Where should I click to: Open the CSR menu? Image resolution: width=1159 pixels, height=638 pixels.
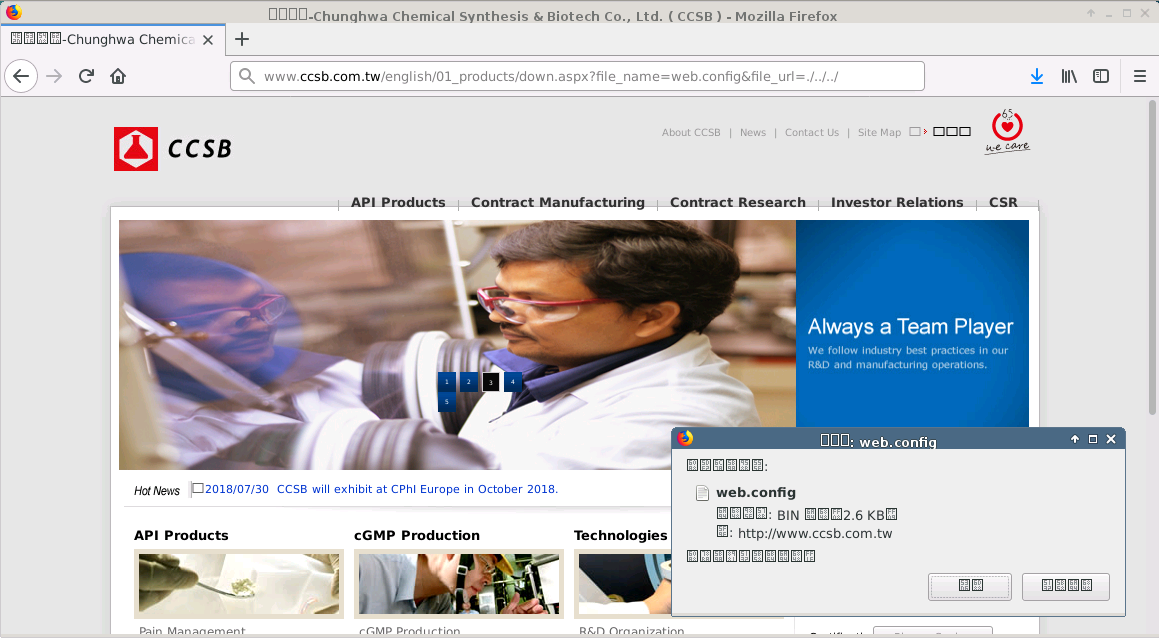point(1003,203)
